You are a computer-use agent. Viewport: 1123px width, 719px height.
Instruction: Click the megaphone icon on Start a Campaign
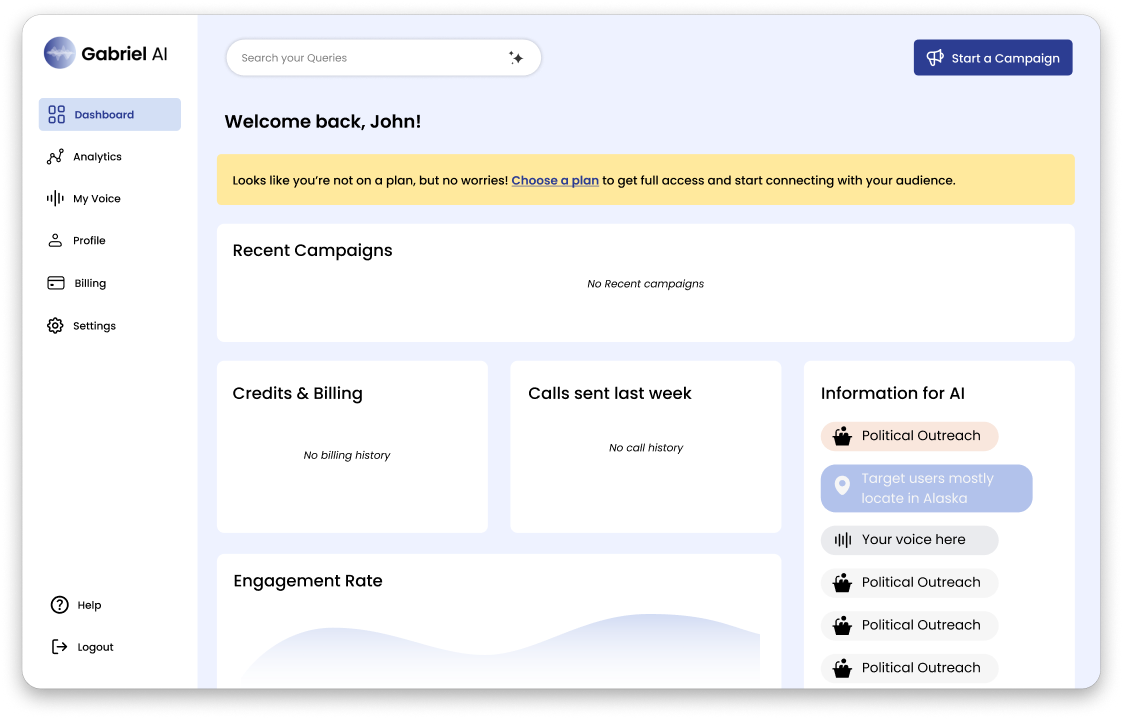pyautogui.click(x=935, y=58)
